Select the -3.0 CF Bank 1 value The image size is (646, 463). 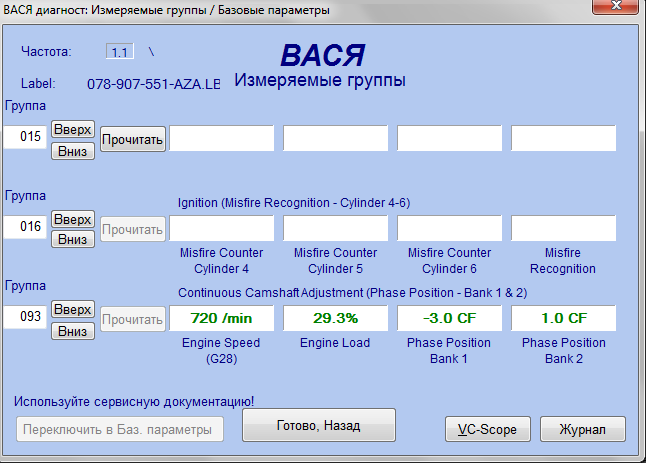click(449, 318)
